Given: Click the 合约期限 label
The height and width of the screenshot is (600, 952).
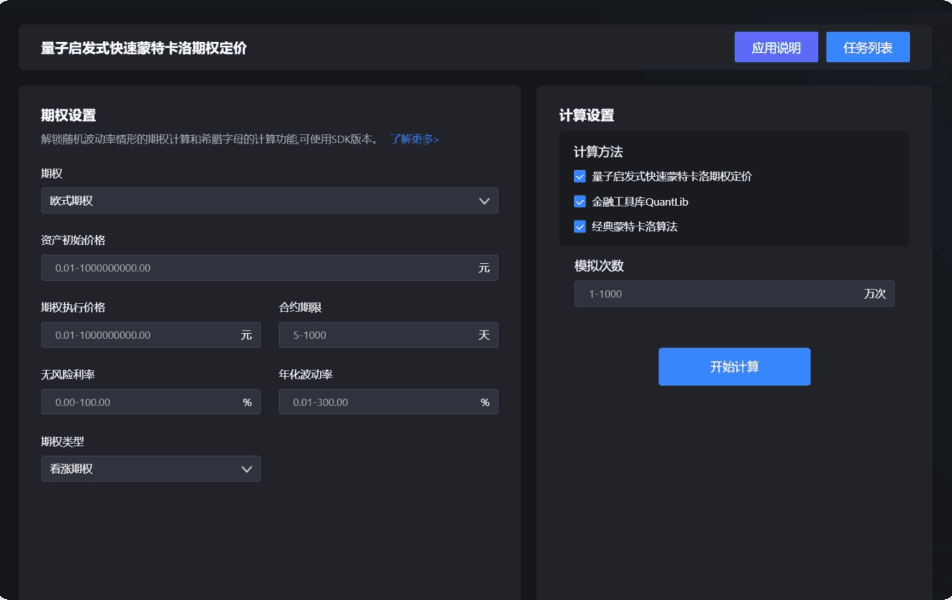Looking at the screenshot, I should (300, 307).
